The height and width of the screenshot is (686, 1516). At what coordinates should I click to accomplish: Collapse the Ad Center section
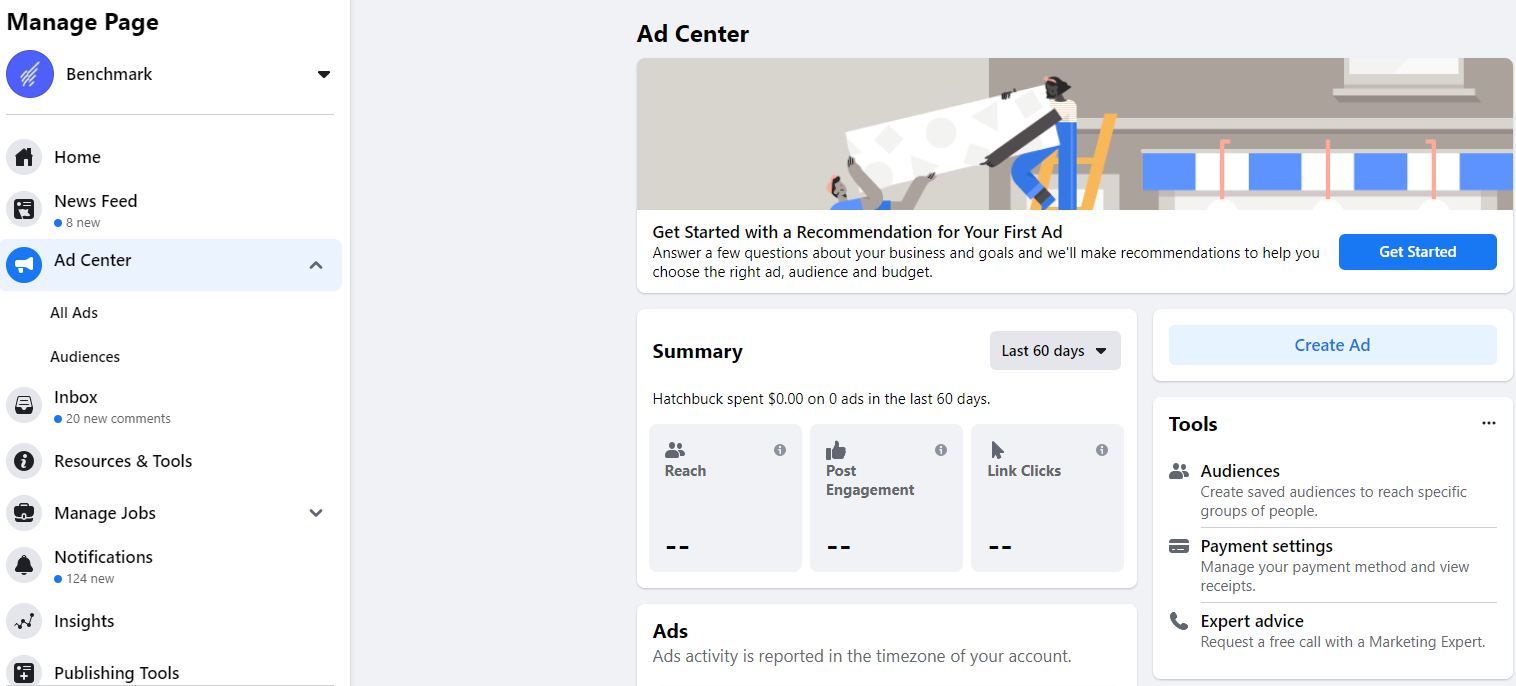coord(316,265)
